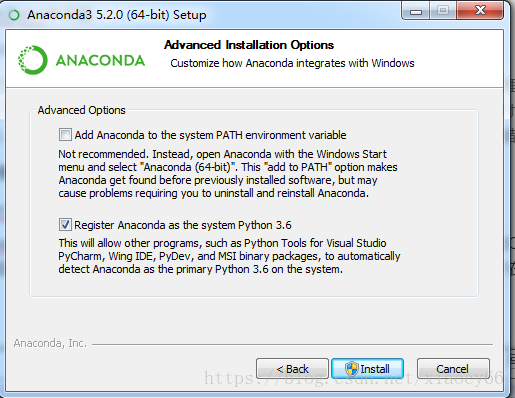Click the Anaconda ring icon in title bar

(14, 15)
